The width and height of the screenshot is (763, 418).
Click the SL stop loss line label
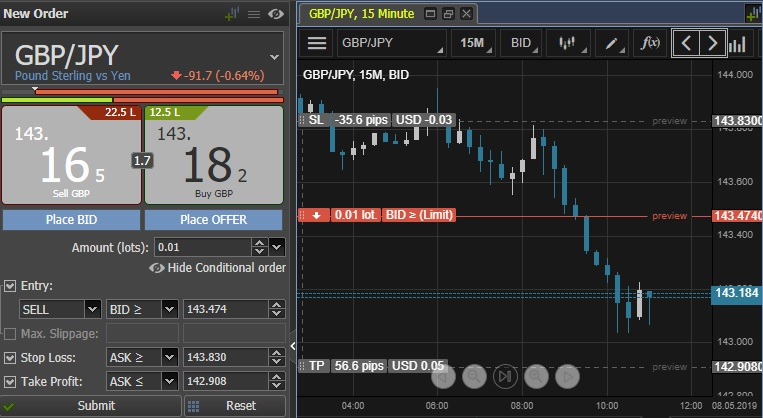coord(316,120)
